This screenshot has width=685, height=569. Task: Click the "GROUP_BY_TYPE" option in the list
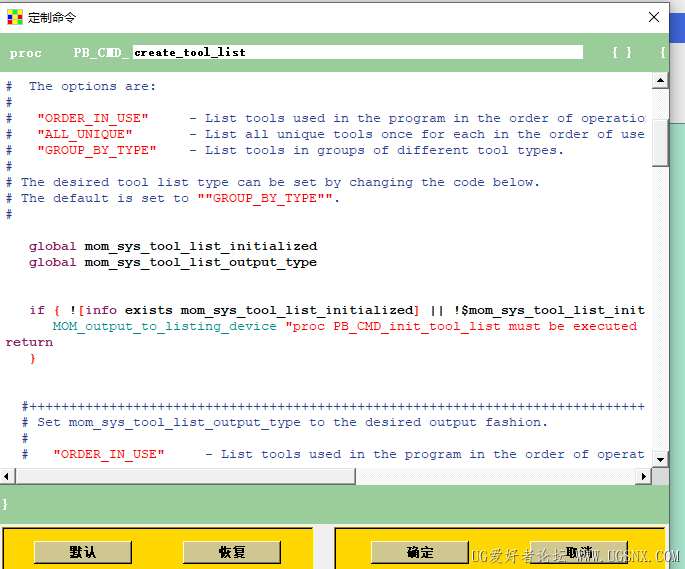click(97, 150)
